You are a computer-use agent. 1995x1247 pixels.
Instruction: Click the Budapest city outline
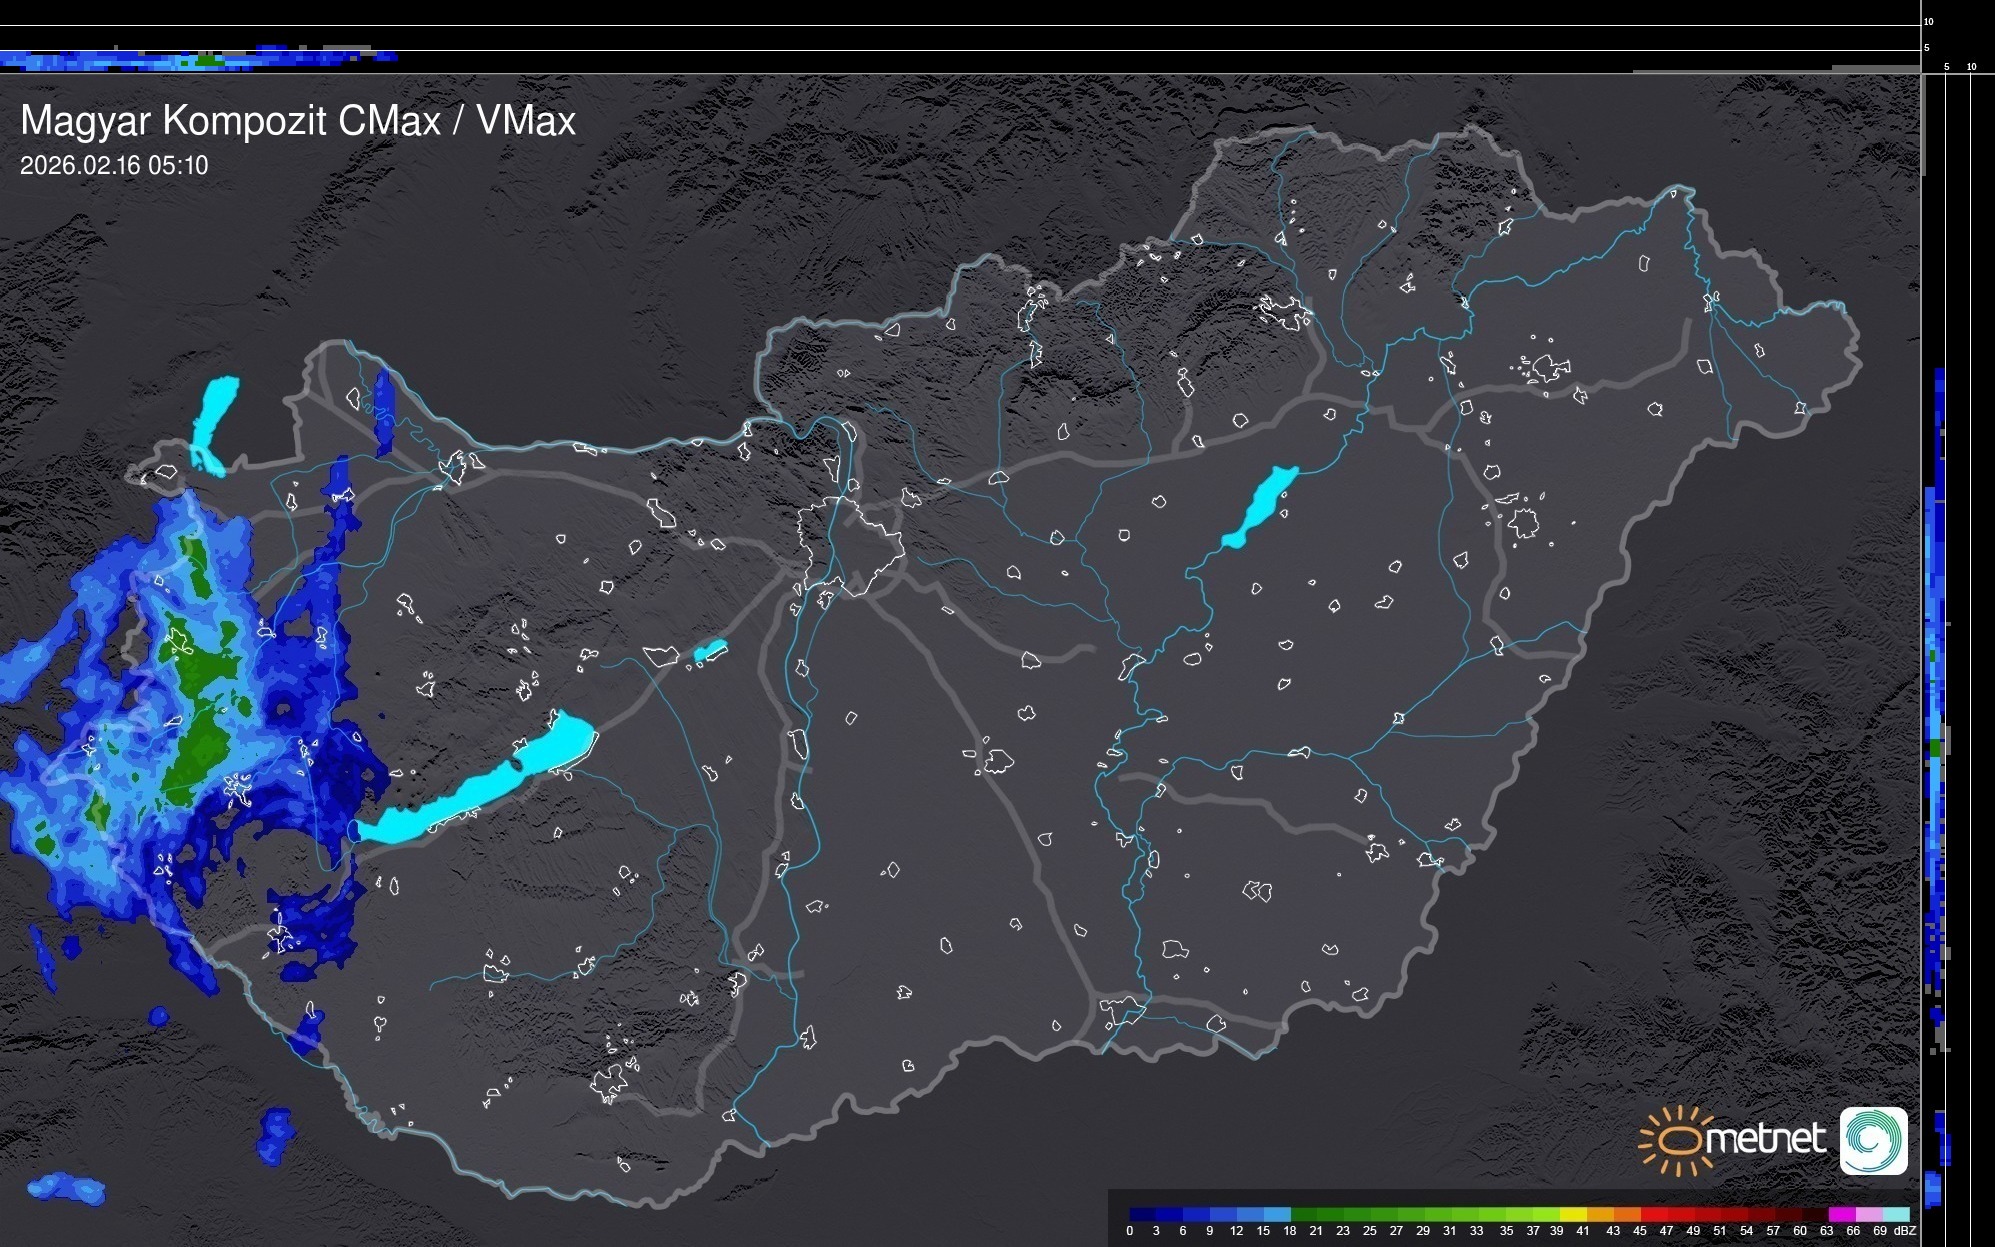click(x=851, y=545)
